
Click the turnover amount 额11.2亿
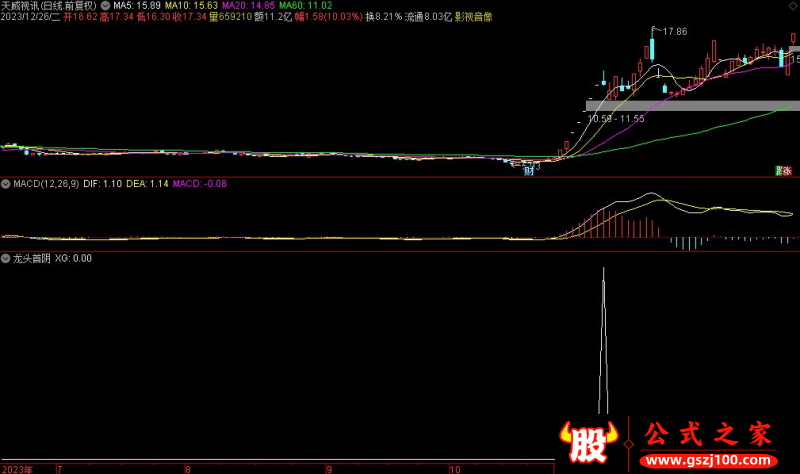coord(273,17)
